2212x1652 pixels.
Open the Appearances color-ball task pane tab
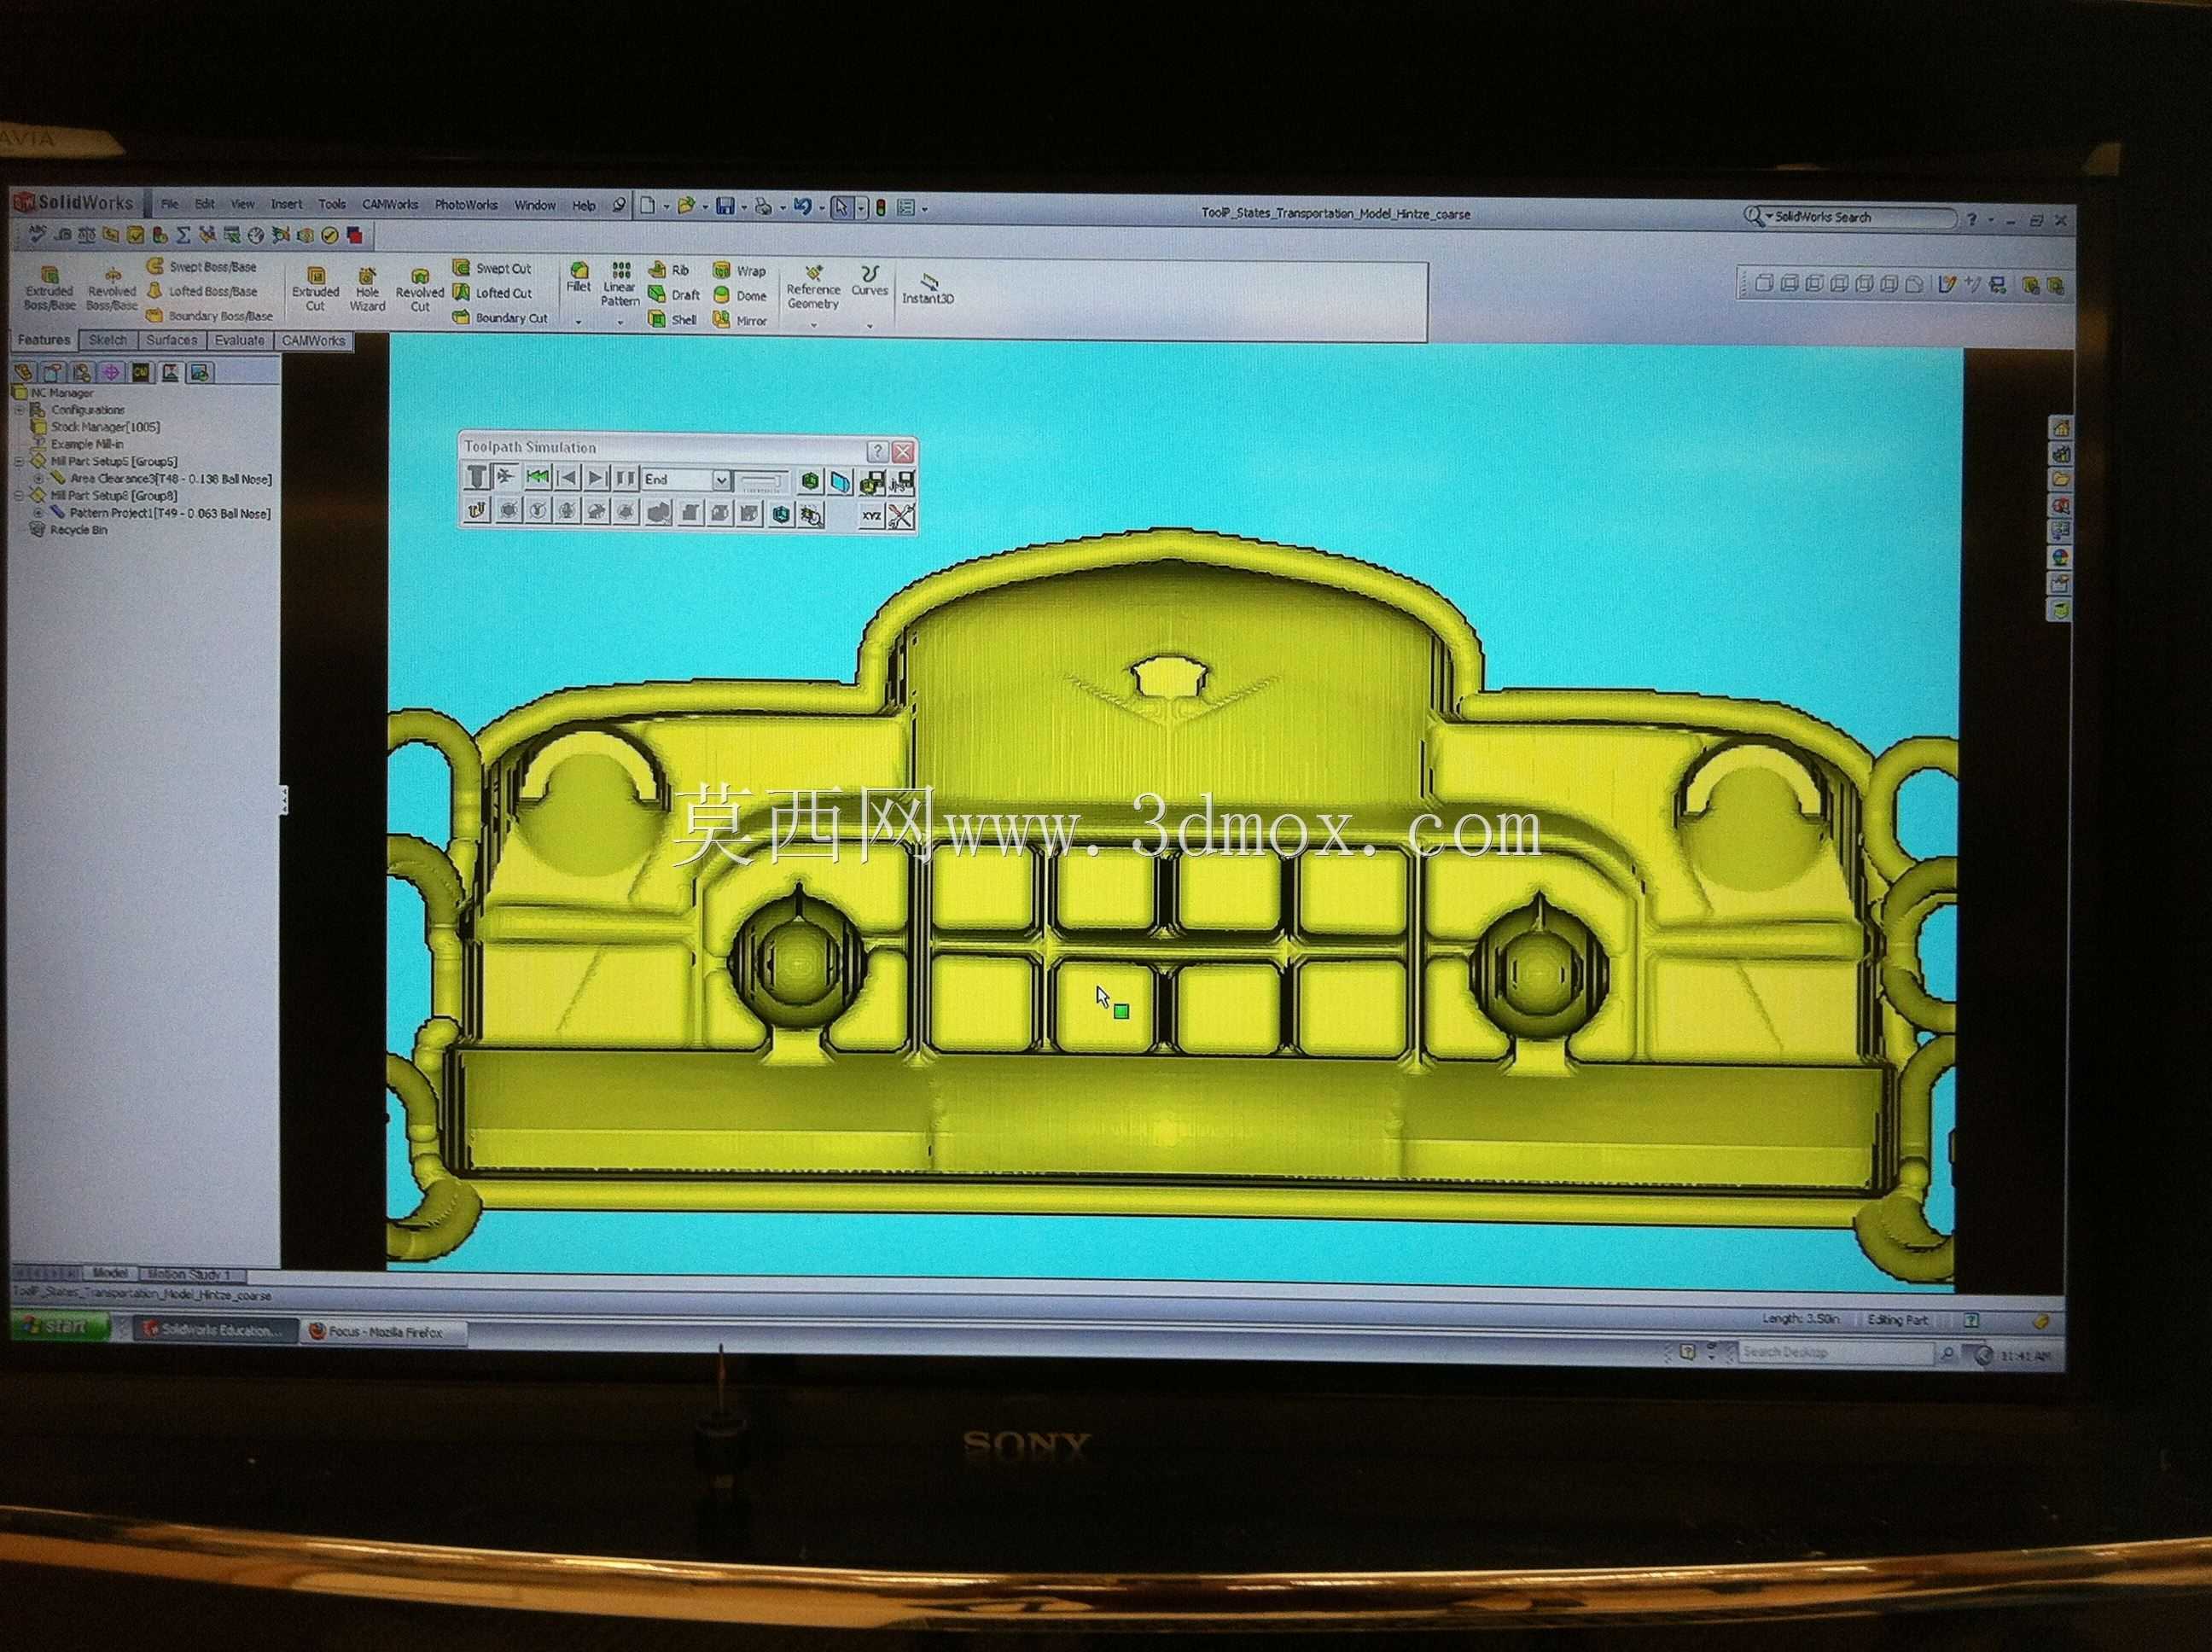pos(2061,557)
